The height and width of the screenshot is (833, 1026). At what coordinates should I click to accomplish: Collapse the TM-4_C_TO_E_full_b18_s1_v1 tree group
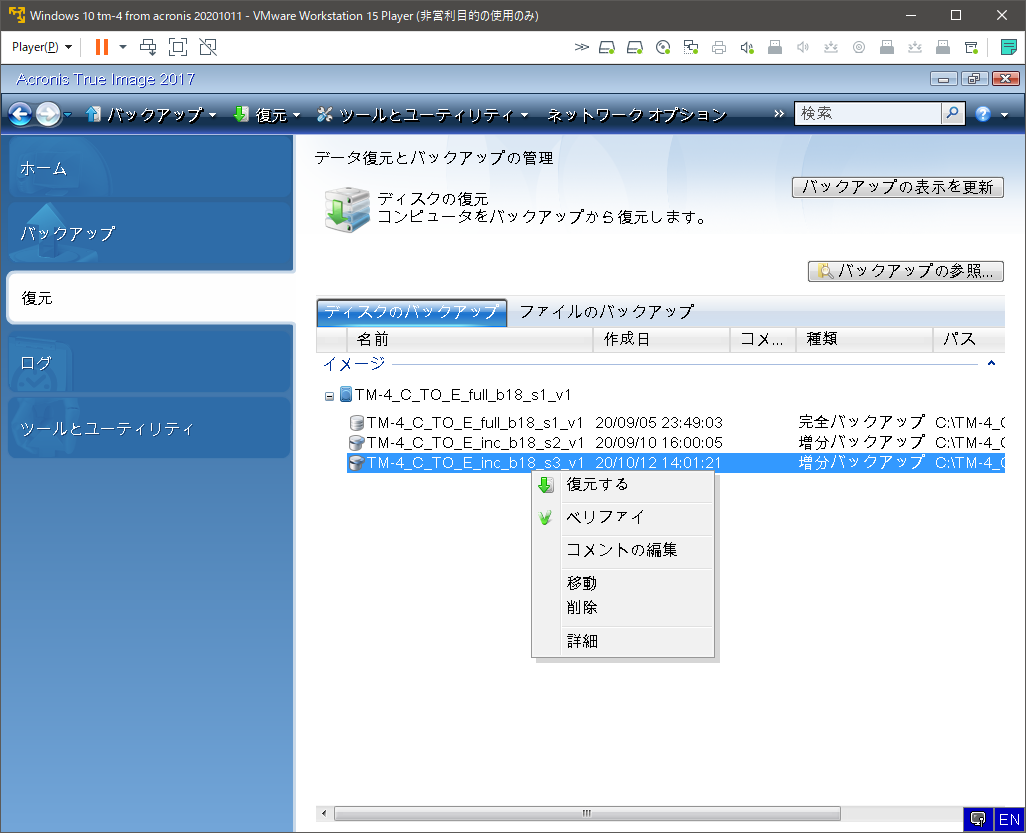pos(329,396)
